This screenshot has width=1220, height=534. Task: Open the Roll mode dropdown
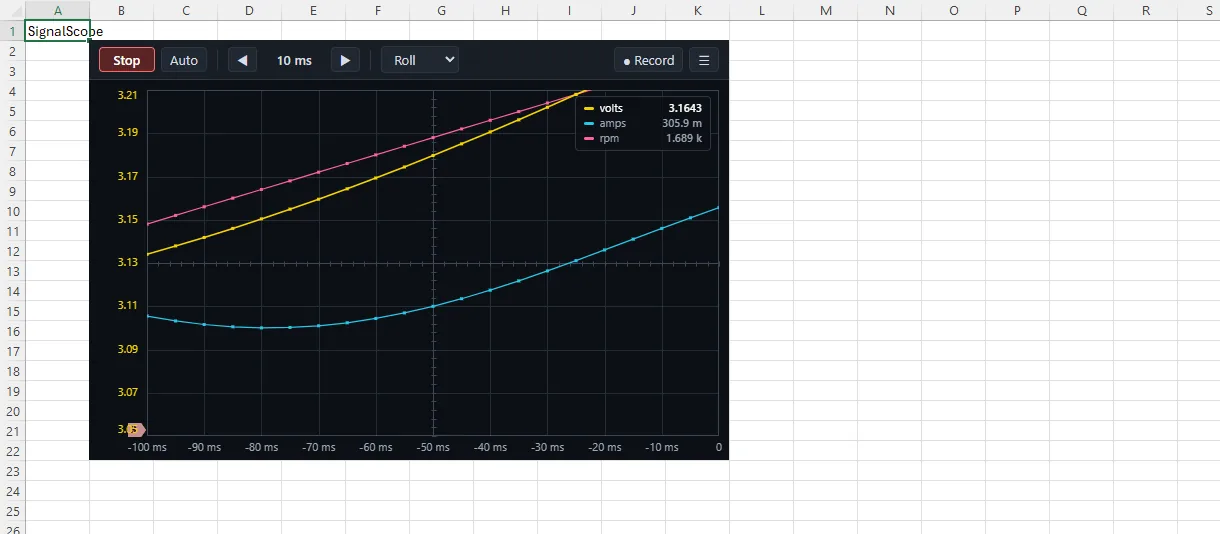click(420, 60)
